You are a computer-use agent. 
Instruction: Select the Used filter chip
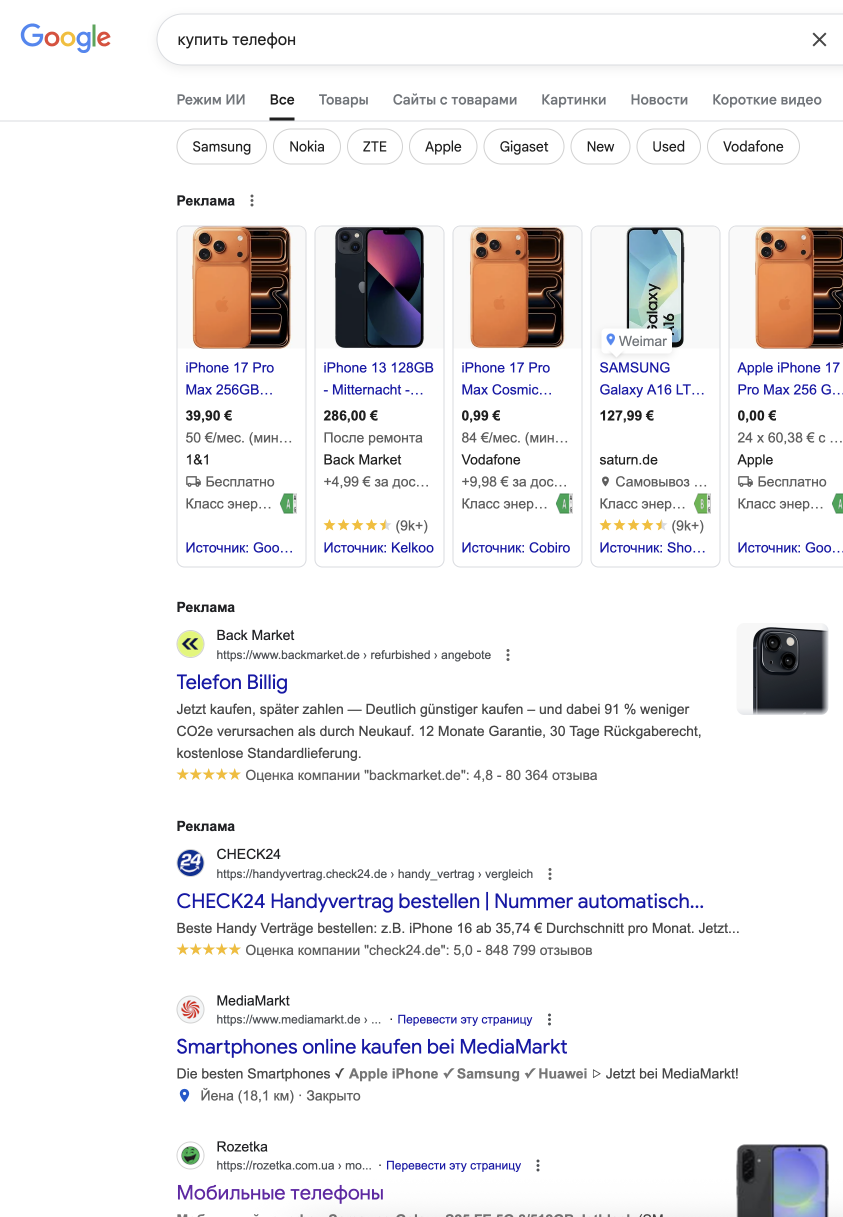(668, 147)
